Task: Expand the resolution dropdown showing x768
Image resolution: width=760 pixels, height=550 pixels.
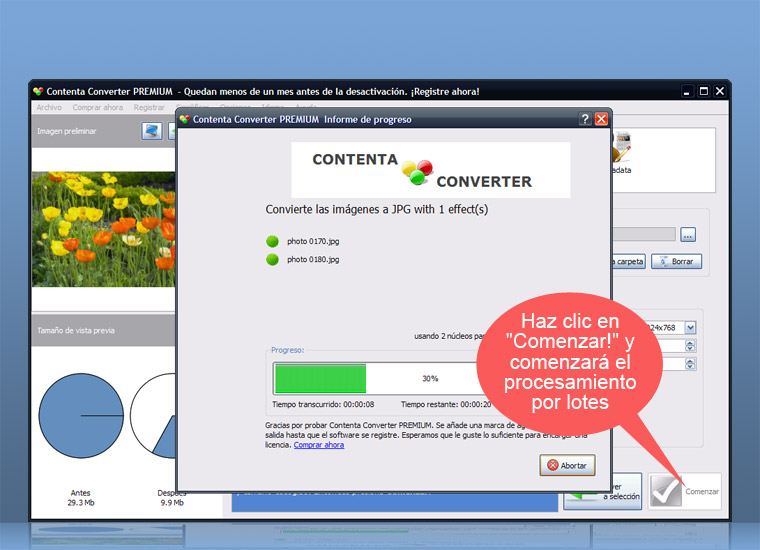Action: [690, 328]
